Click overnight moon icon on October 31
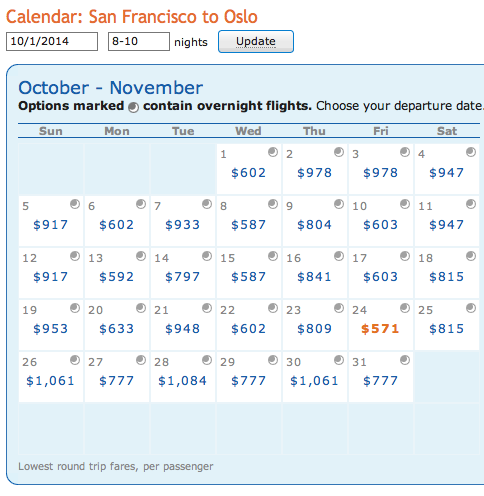 (x=405, y=360)
